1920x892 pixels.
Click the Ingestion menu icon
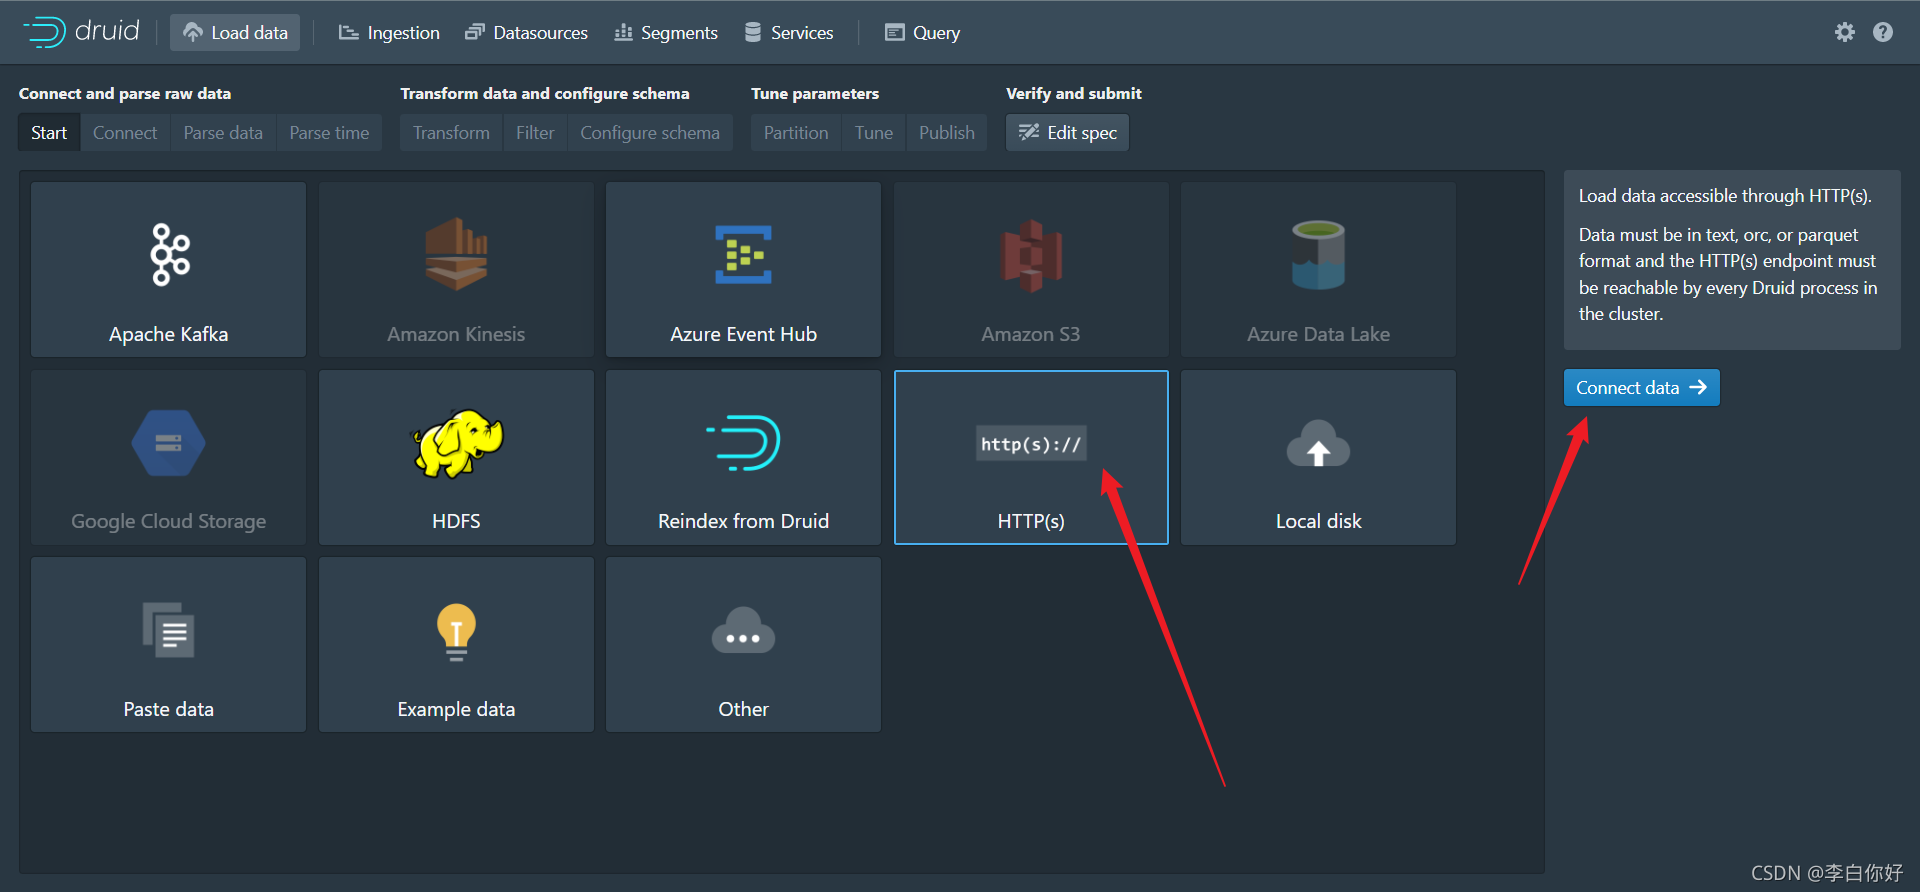pyautogui.click(x=348, y=33)
